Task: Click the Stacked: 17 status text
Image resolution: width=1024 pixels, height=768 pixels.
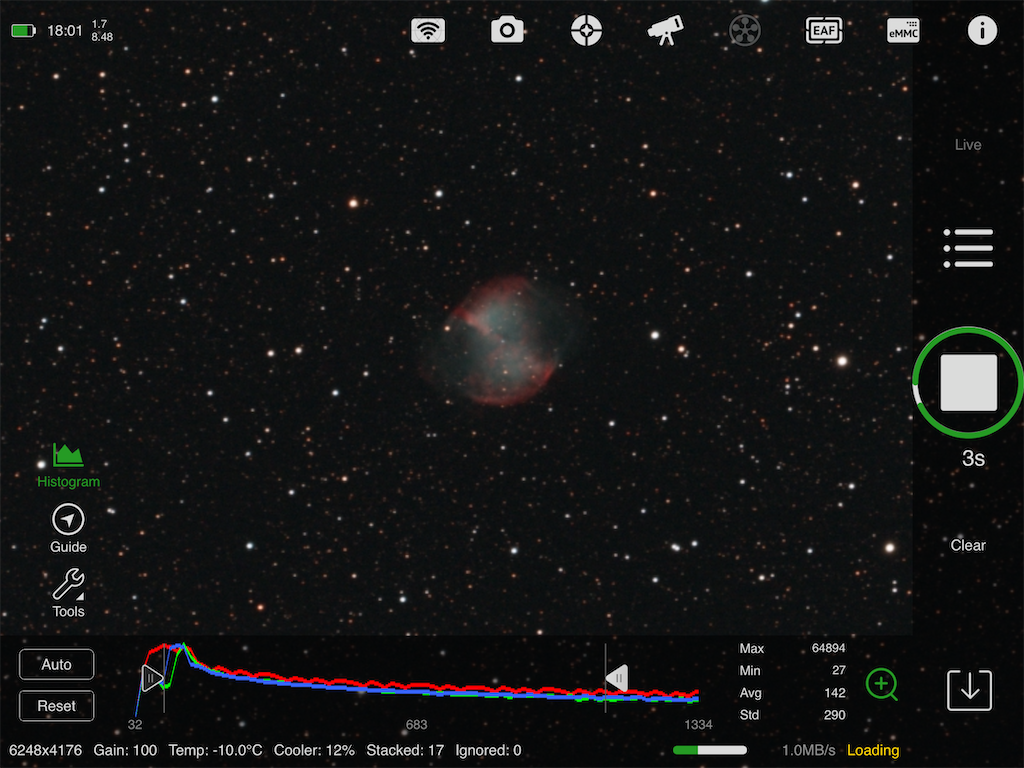Action: [x=405, y=750]
